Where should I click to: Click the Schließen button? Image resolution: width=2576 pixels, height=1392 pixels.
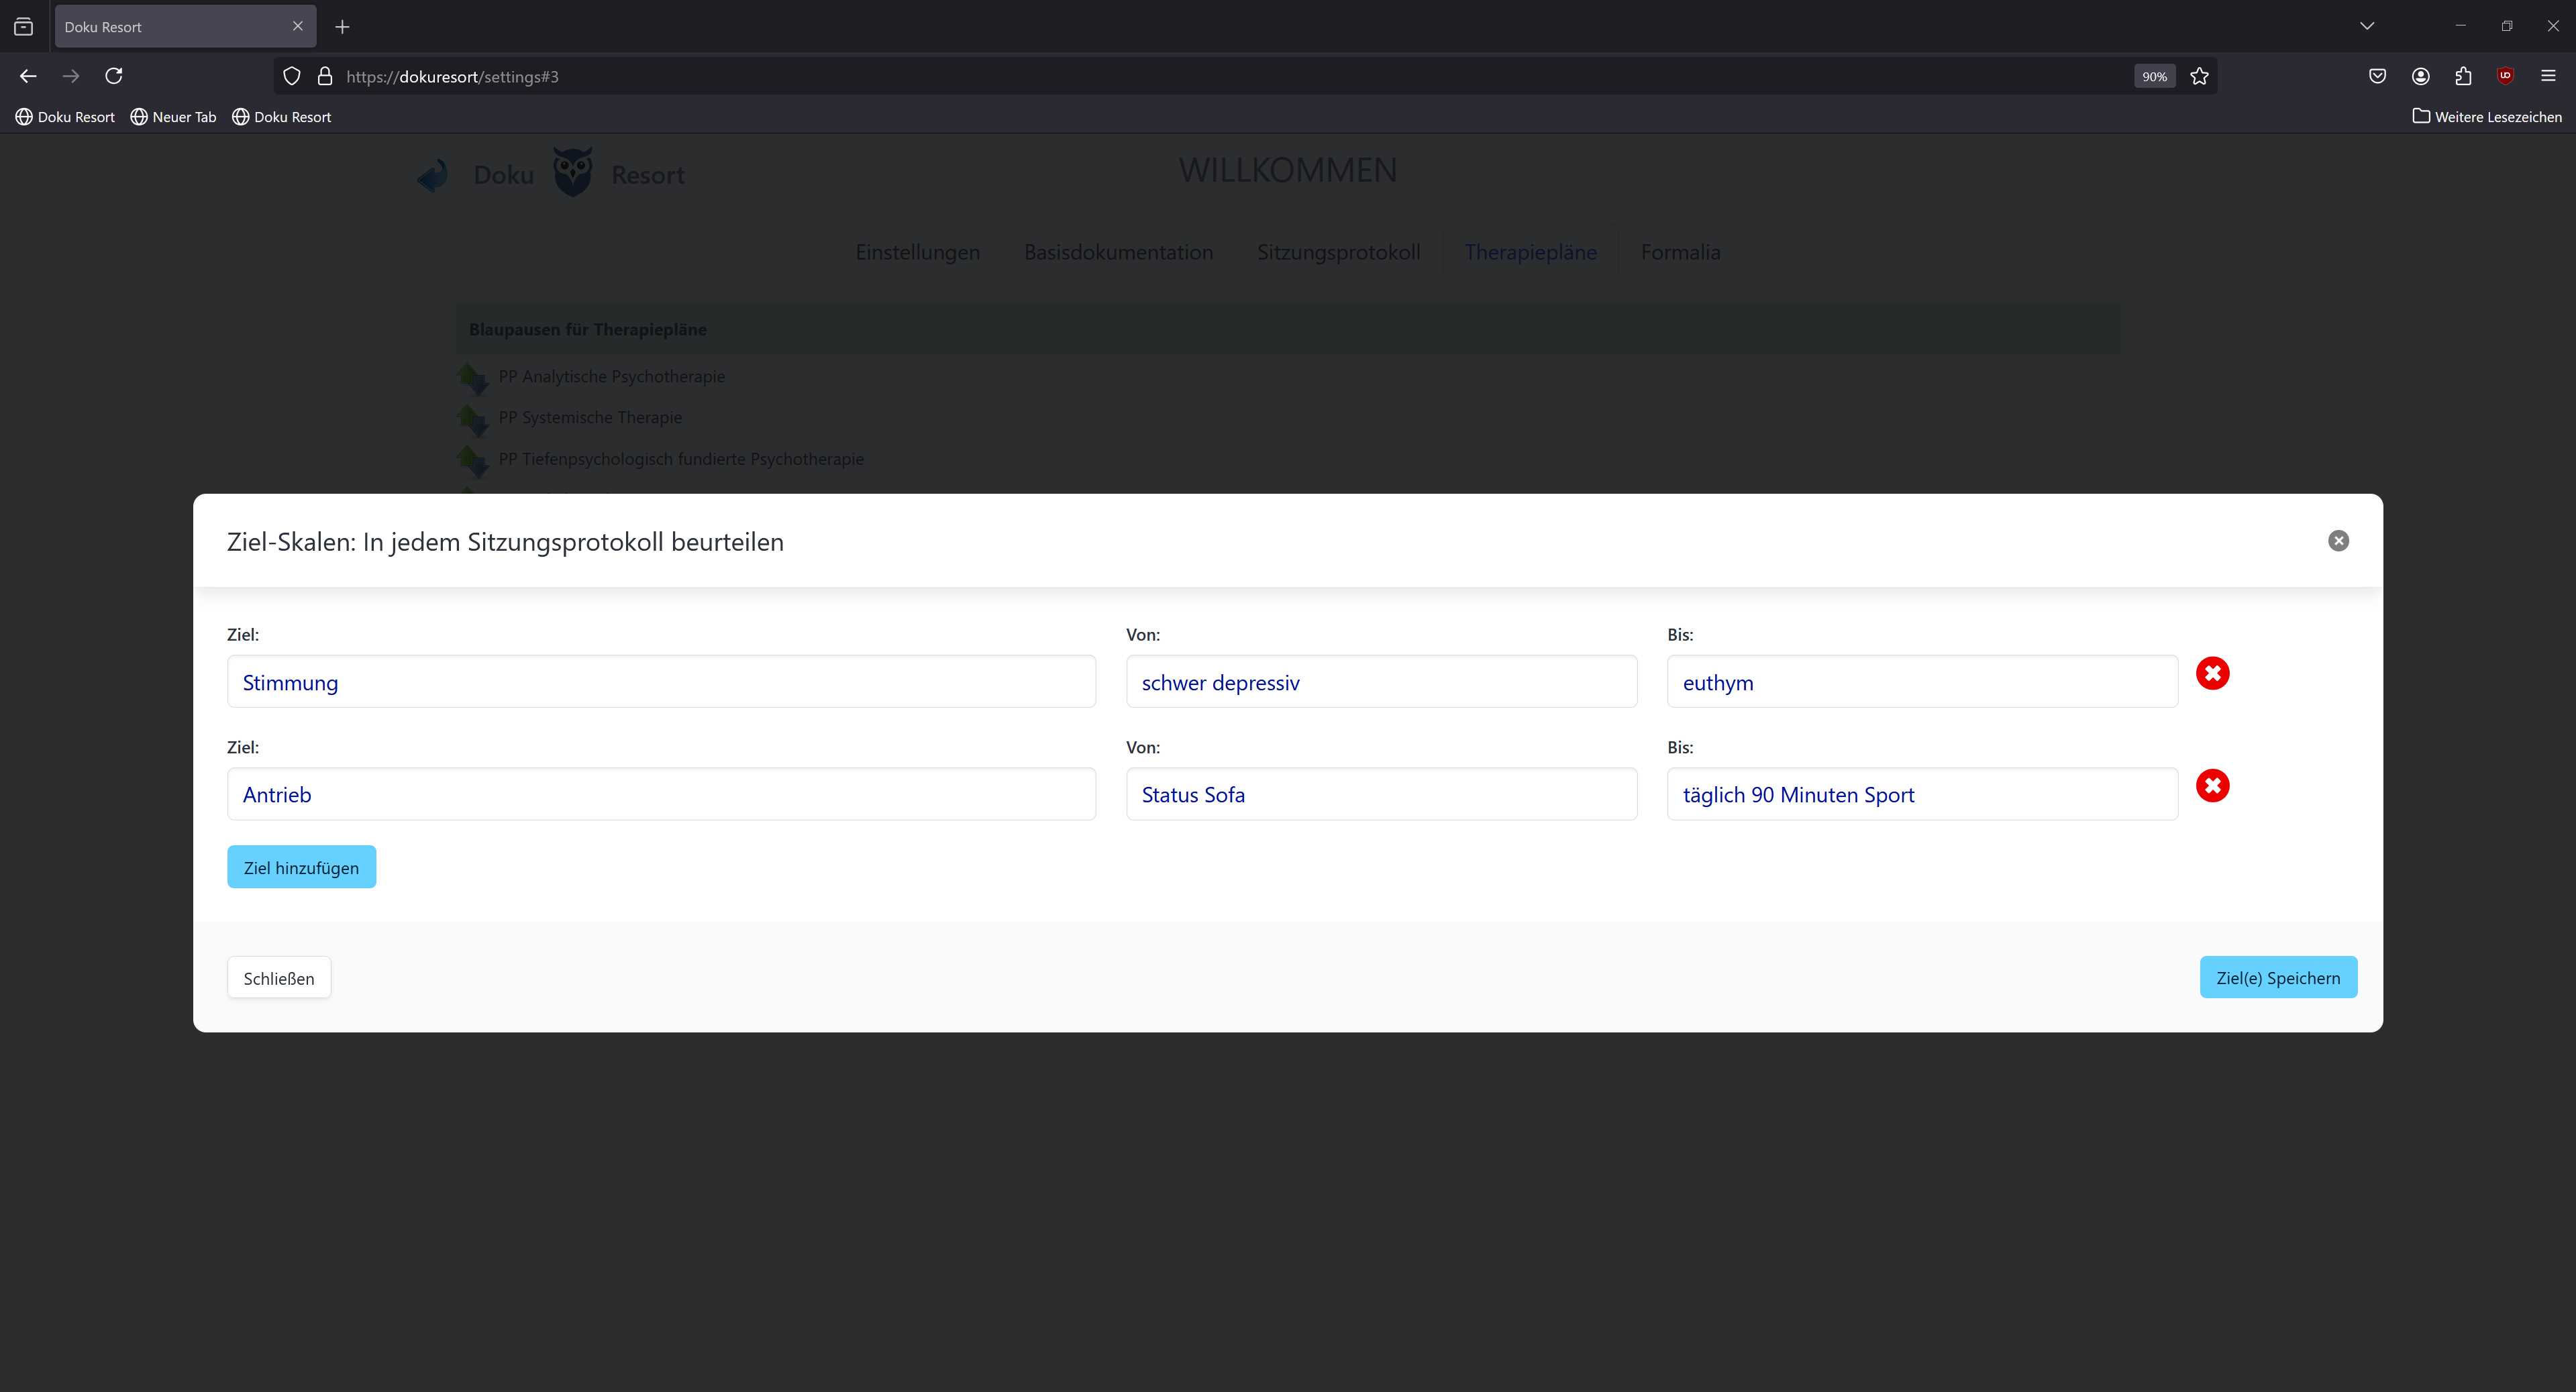[279, 977]
